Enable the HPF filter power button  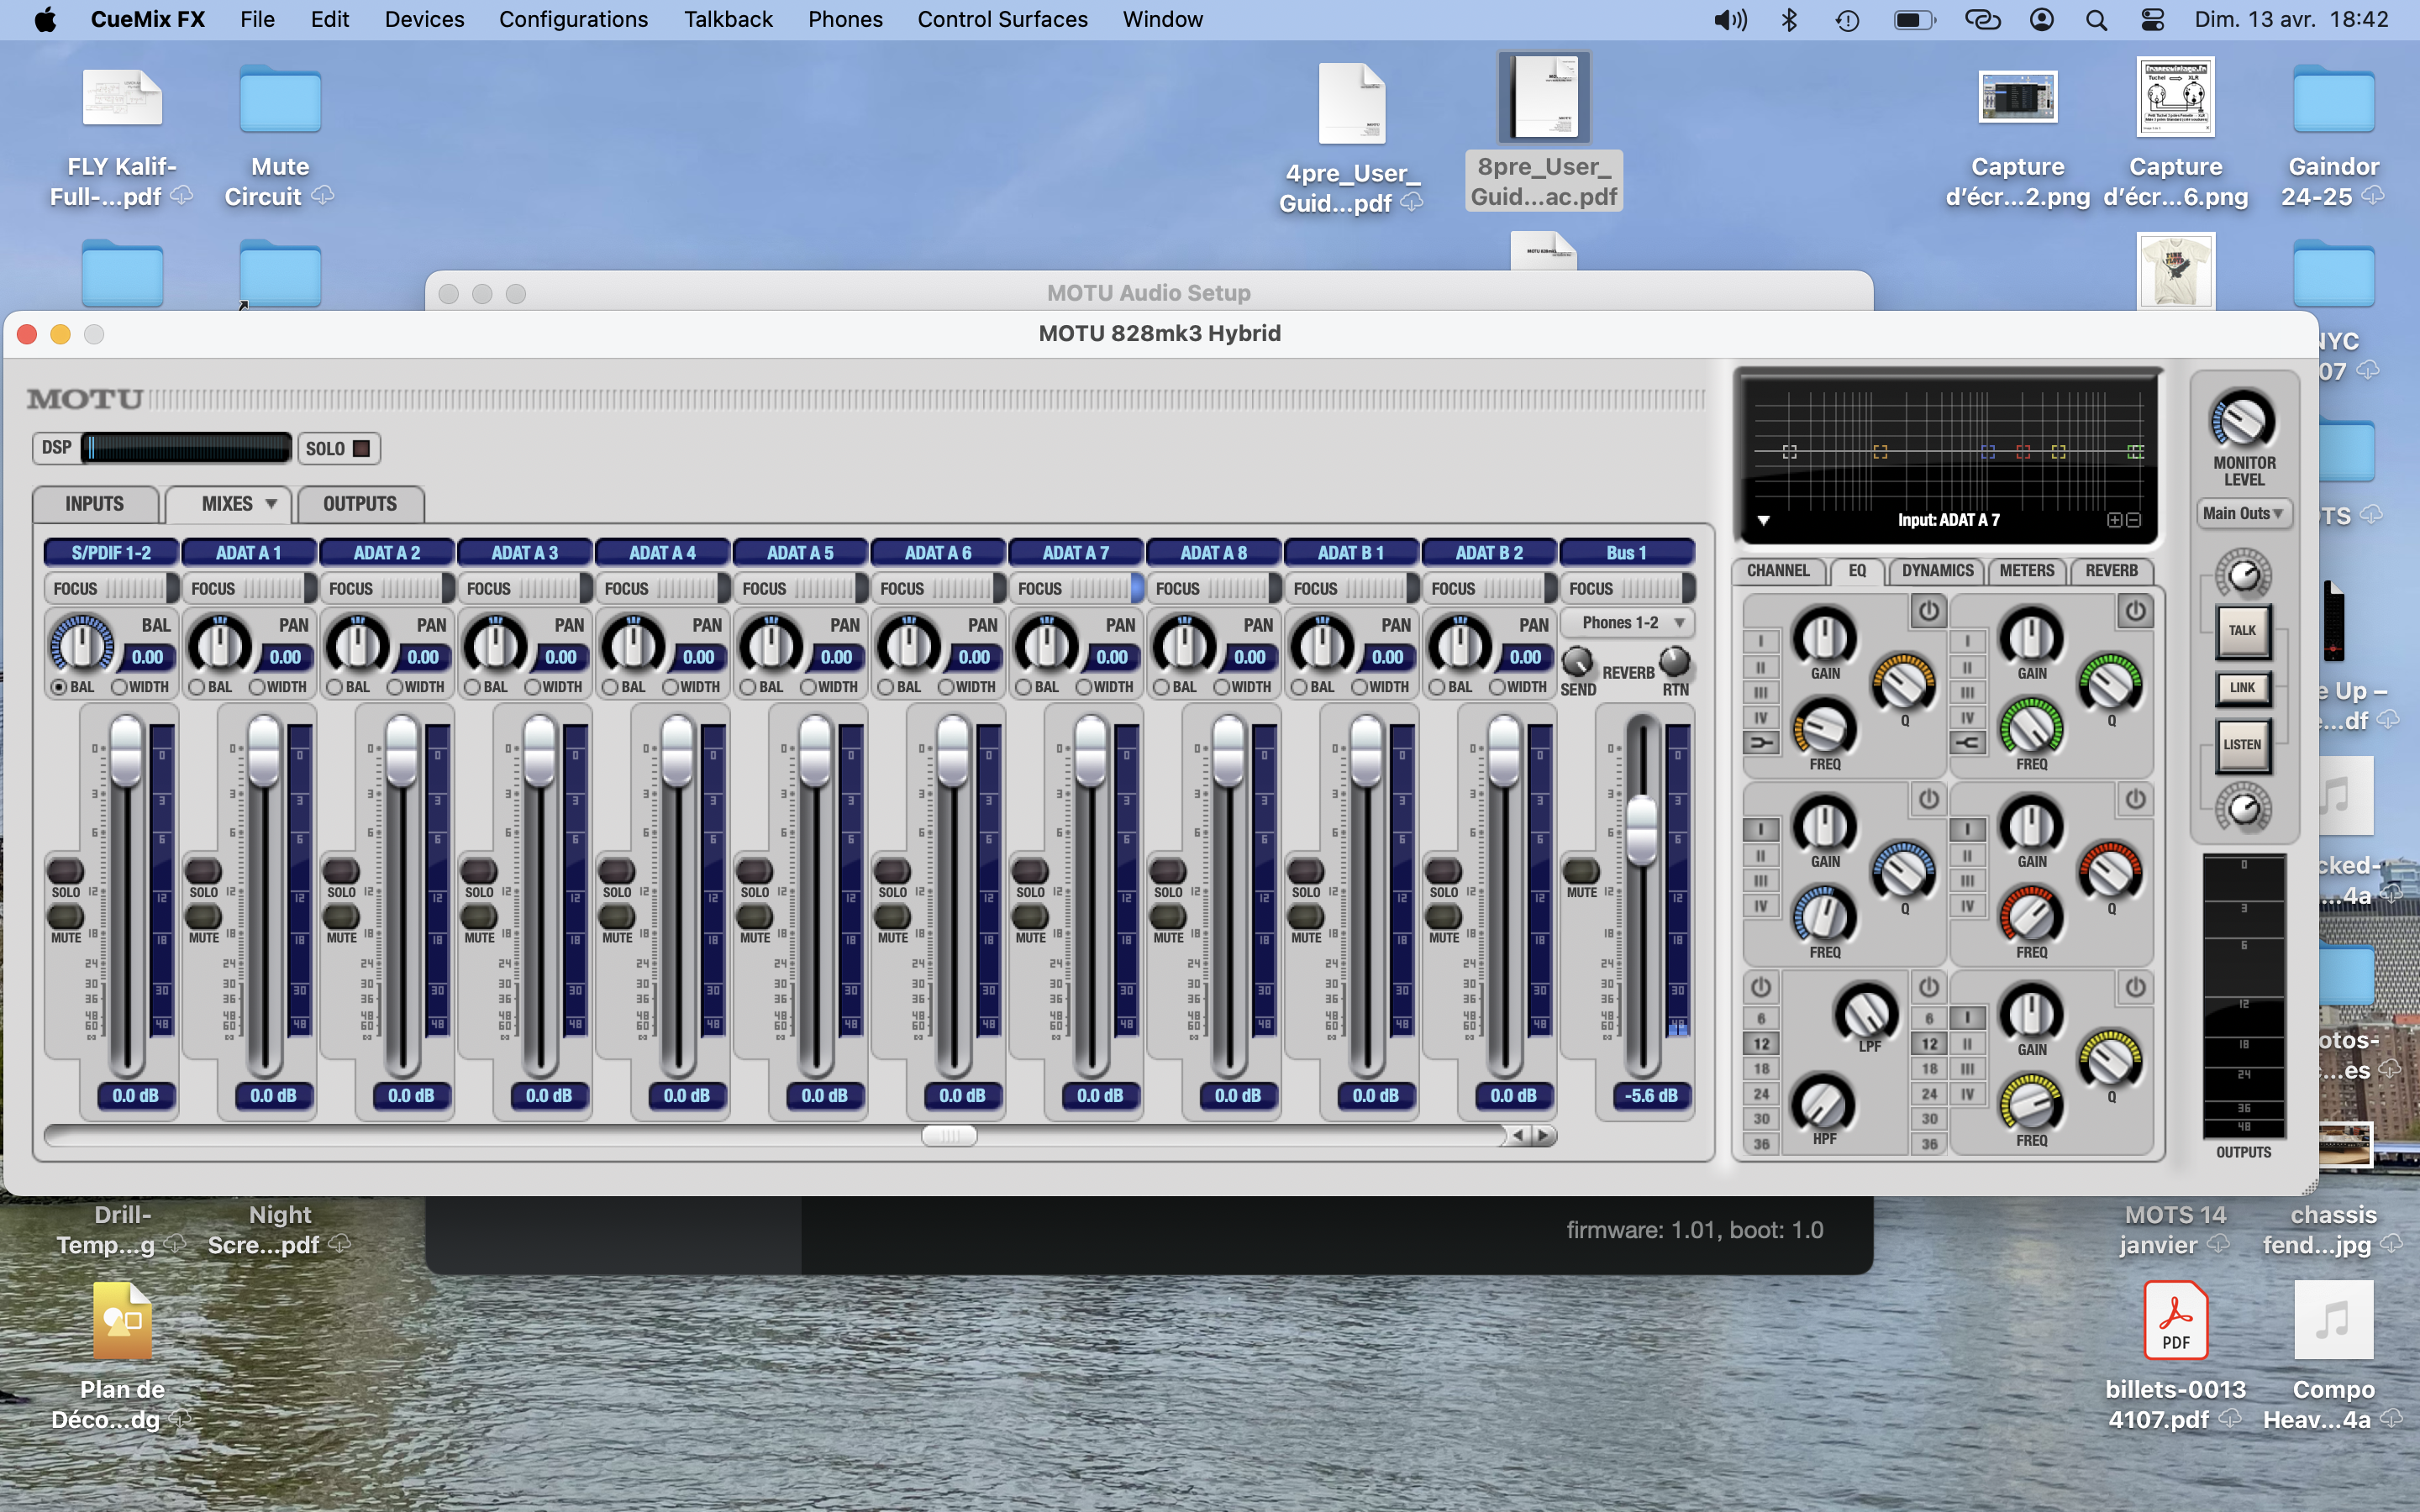point(1761,987)
